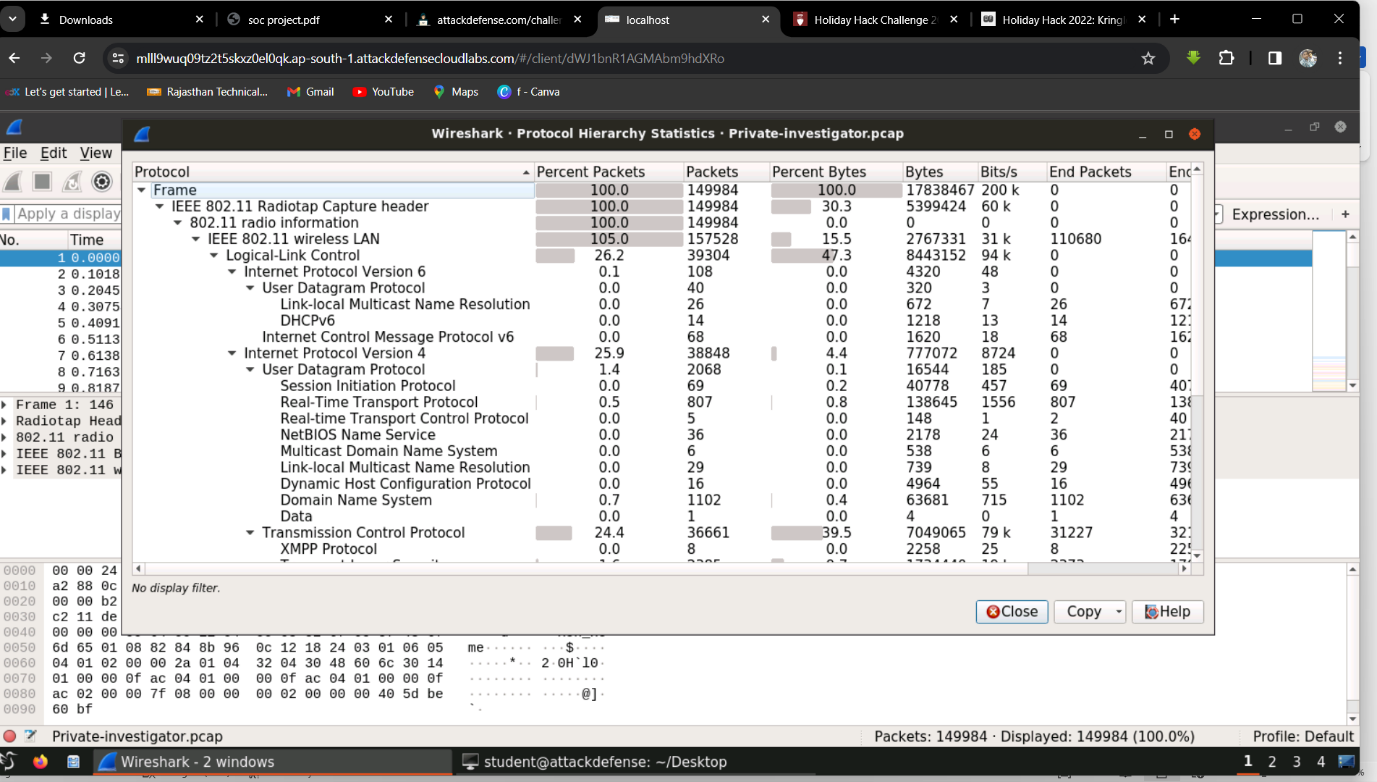The height and width of the screenshot is (782, 1377).
Task: Collapse the Internet Protocol Version 4 node
Action: 232,353
